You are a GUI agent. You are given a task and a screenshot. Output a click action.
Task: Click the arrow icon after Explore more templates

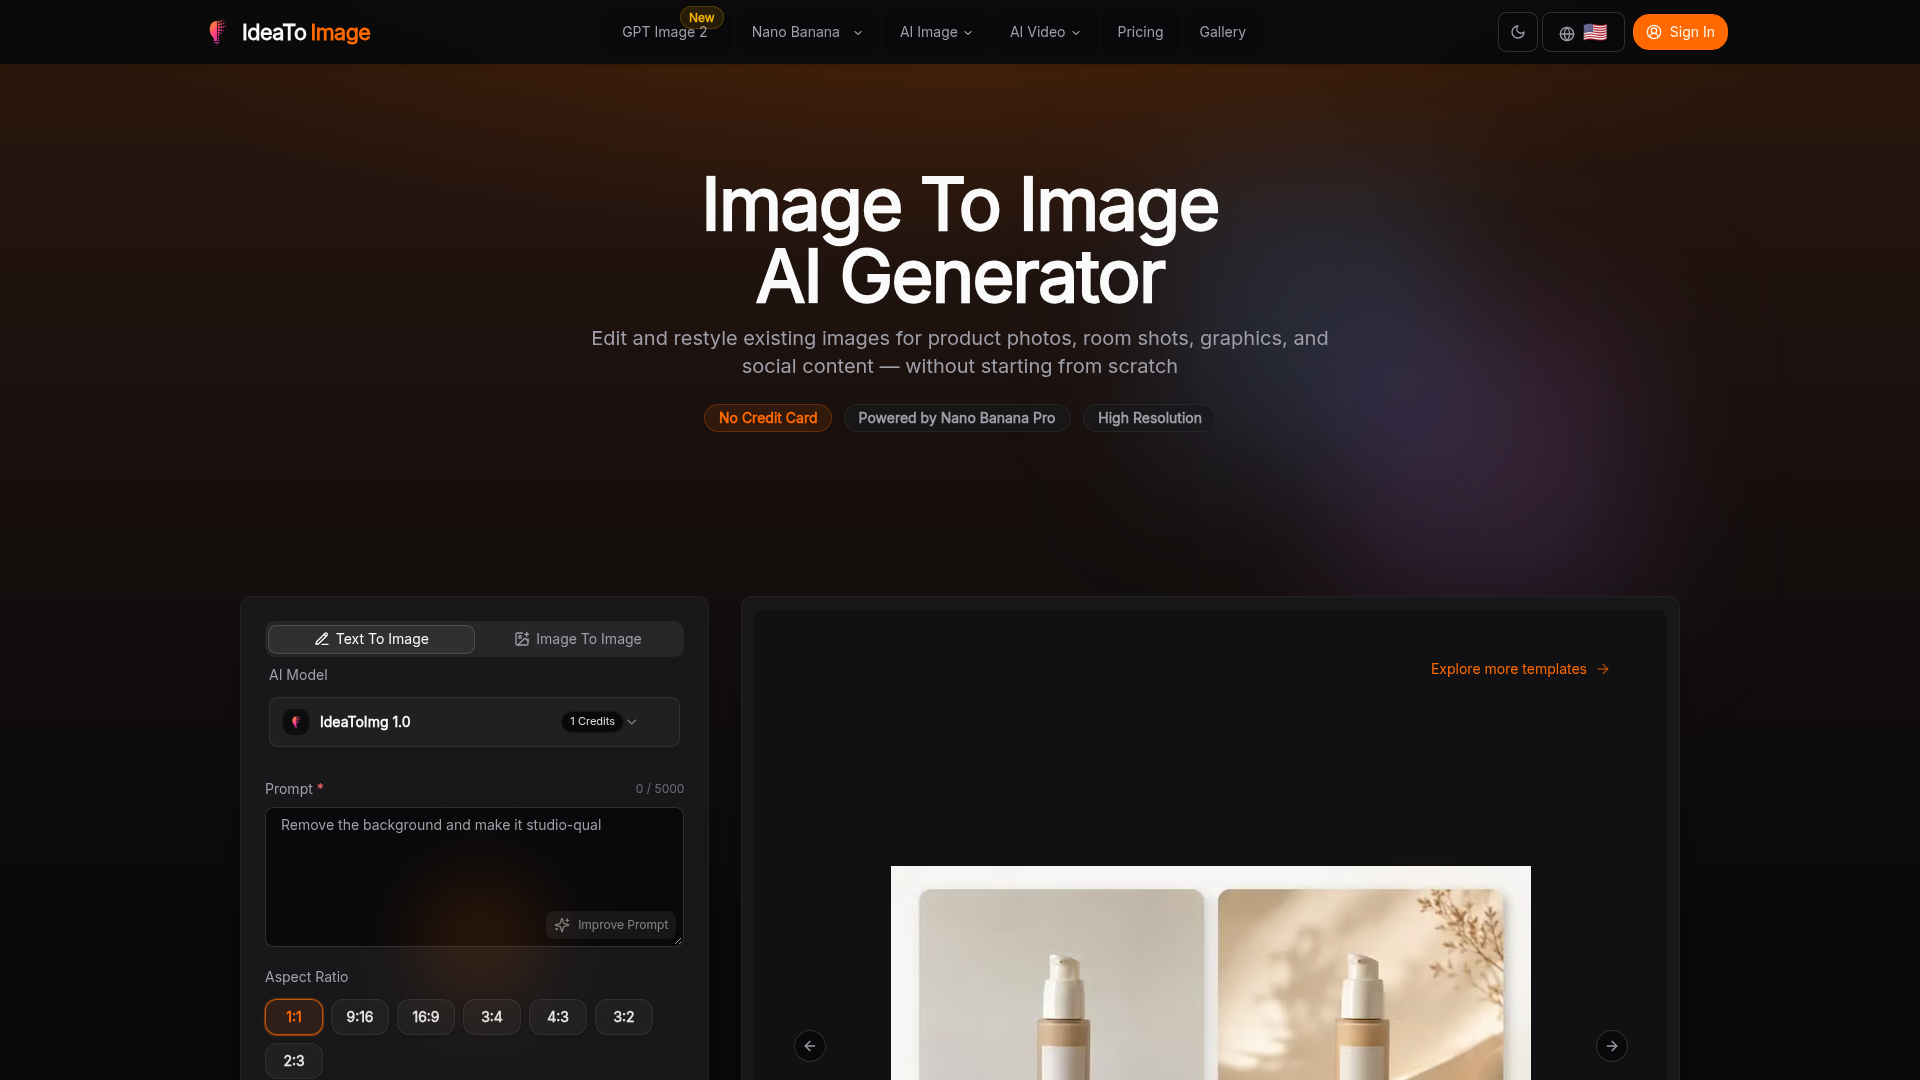(x=1603, y=669)
